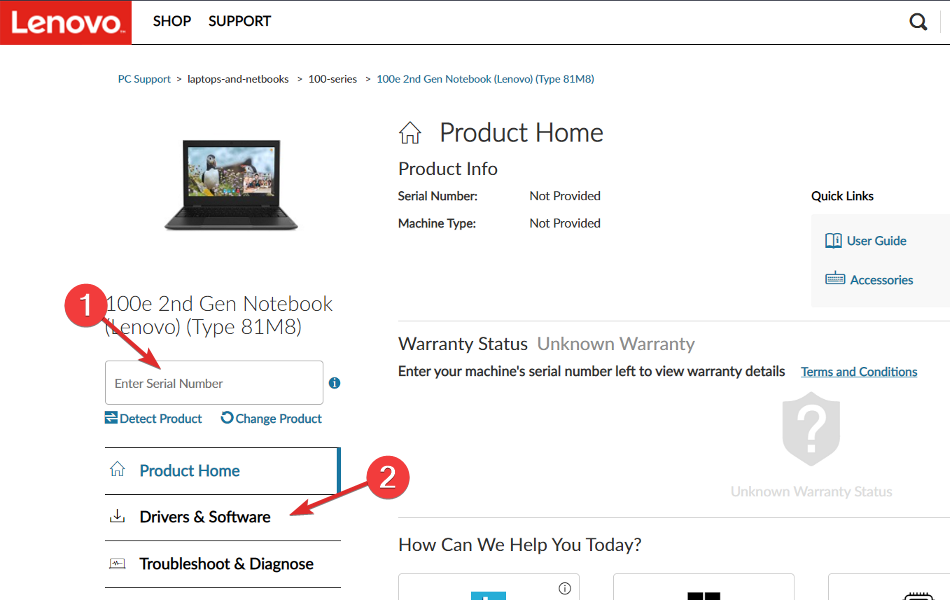Open the laptops-and-netbooks breadcrumb link
Viewport: 950px width, 600px height.
click(x=238, y=78)
